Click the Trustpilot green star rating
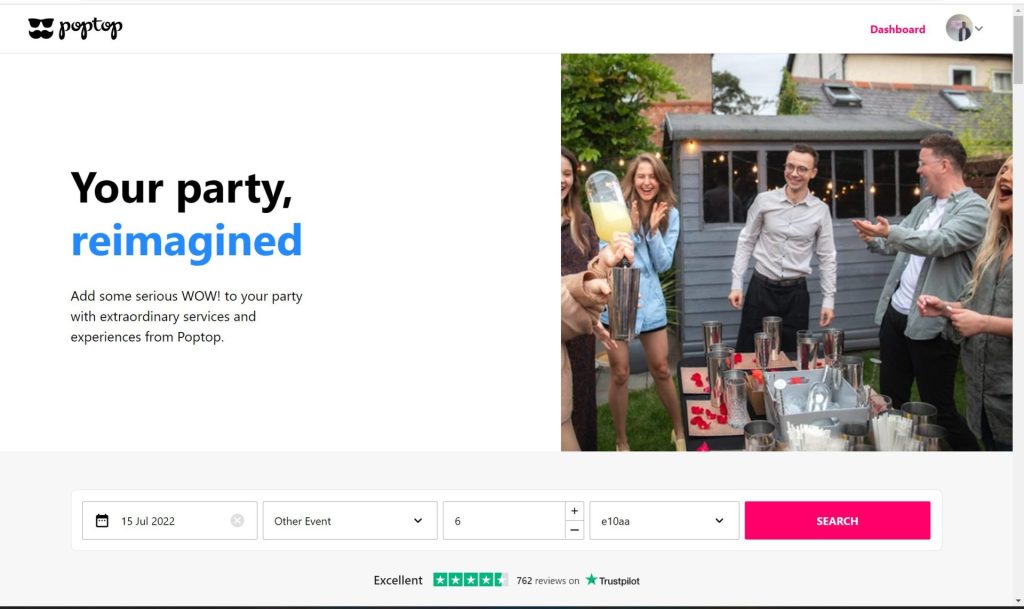Viewport: 1024px width, 609px height. (470, 580)
